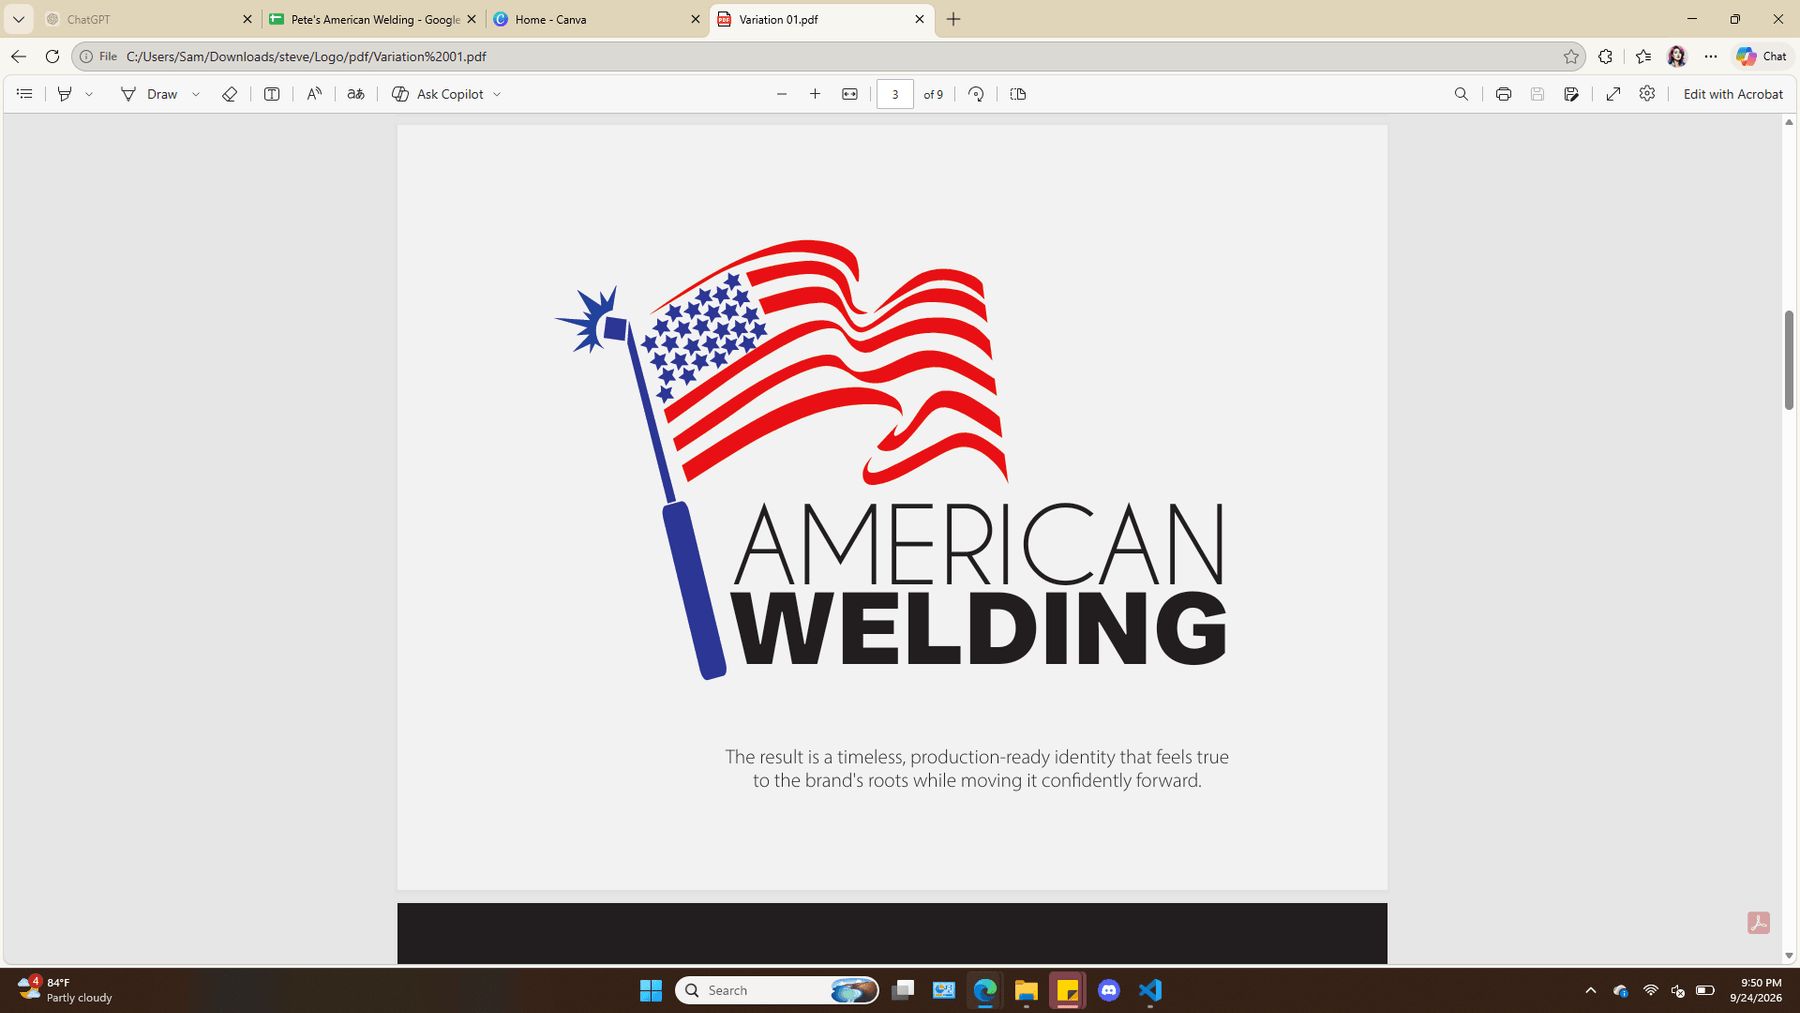Print the PDF document
The height and width of the screenshot is (1013, 1800).
click(x=1503, y=94)
